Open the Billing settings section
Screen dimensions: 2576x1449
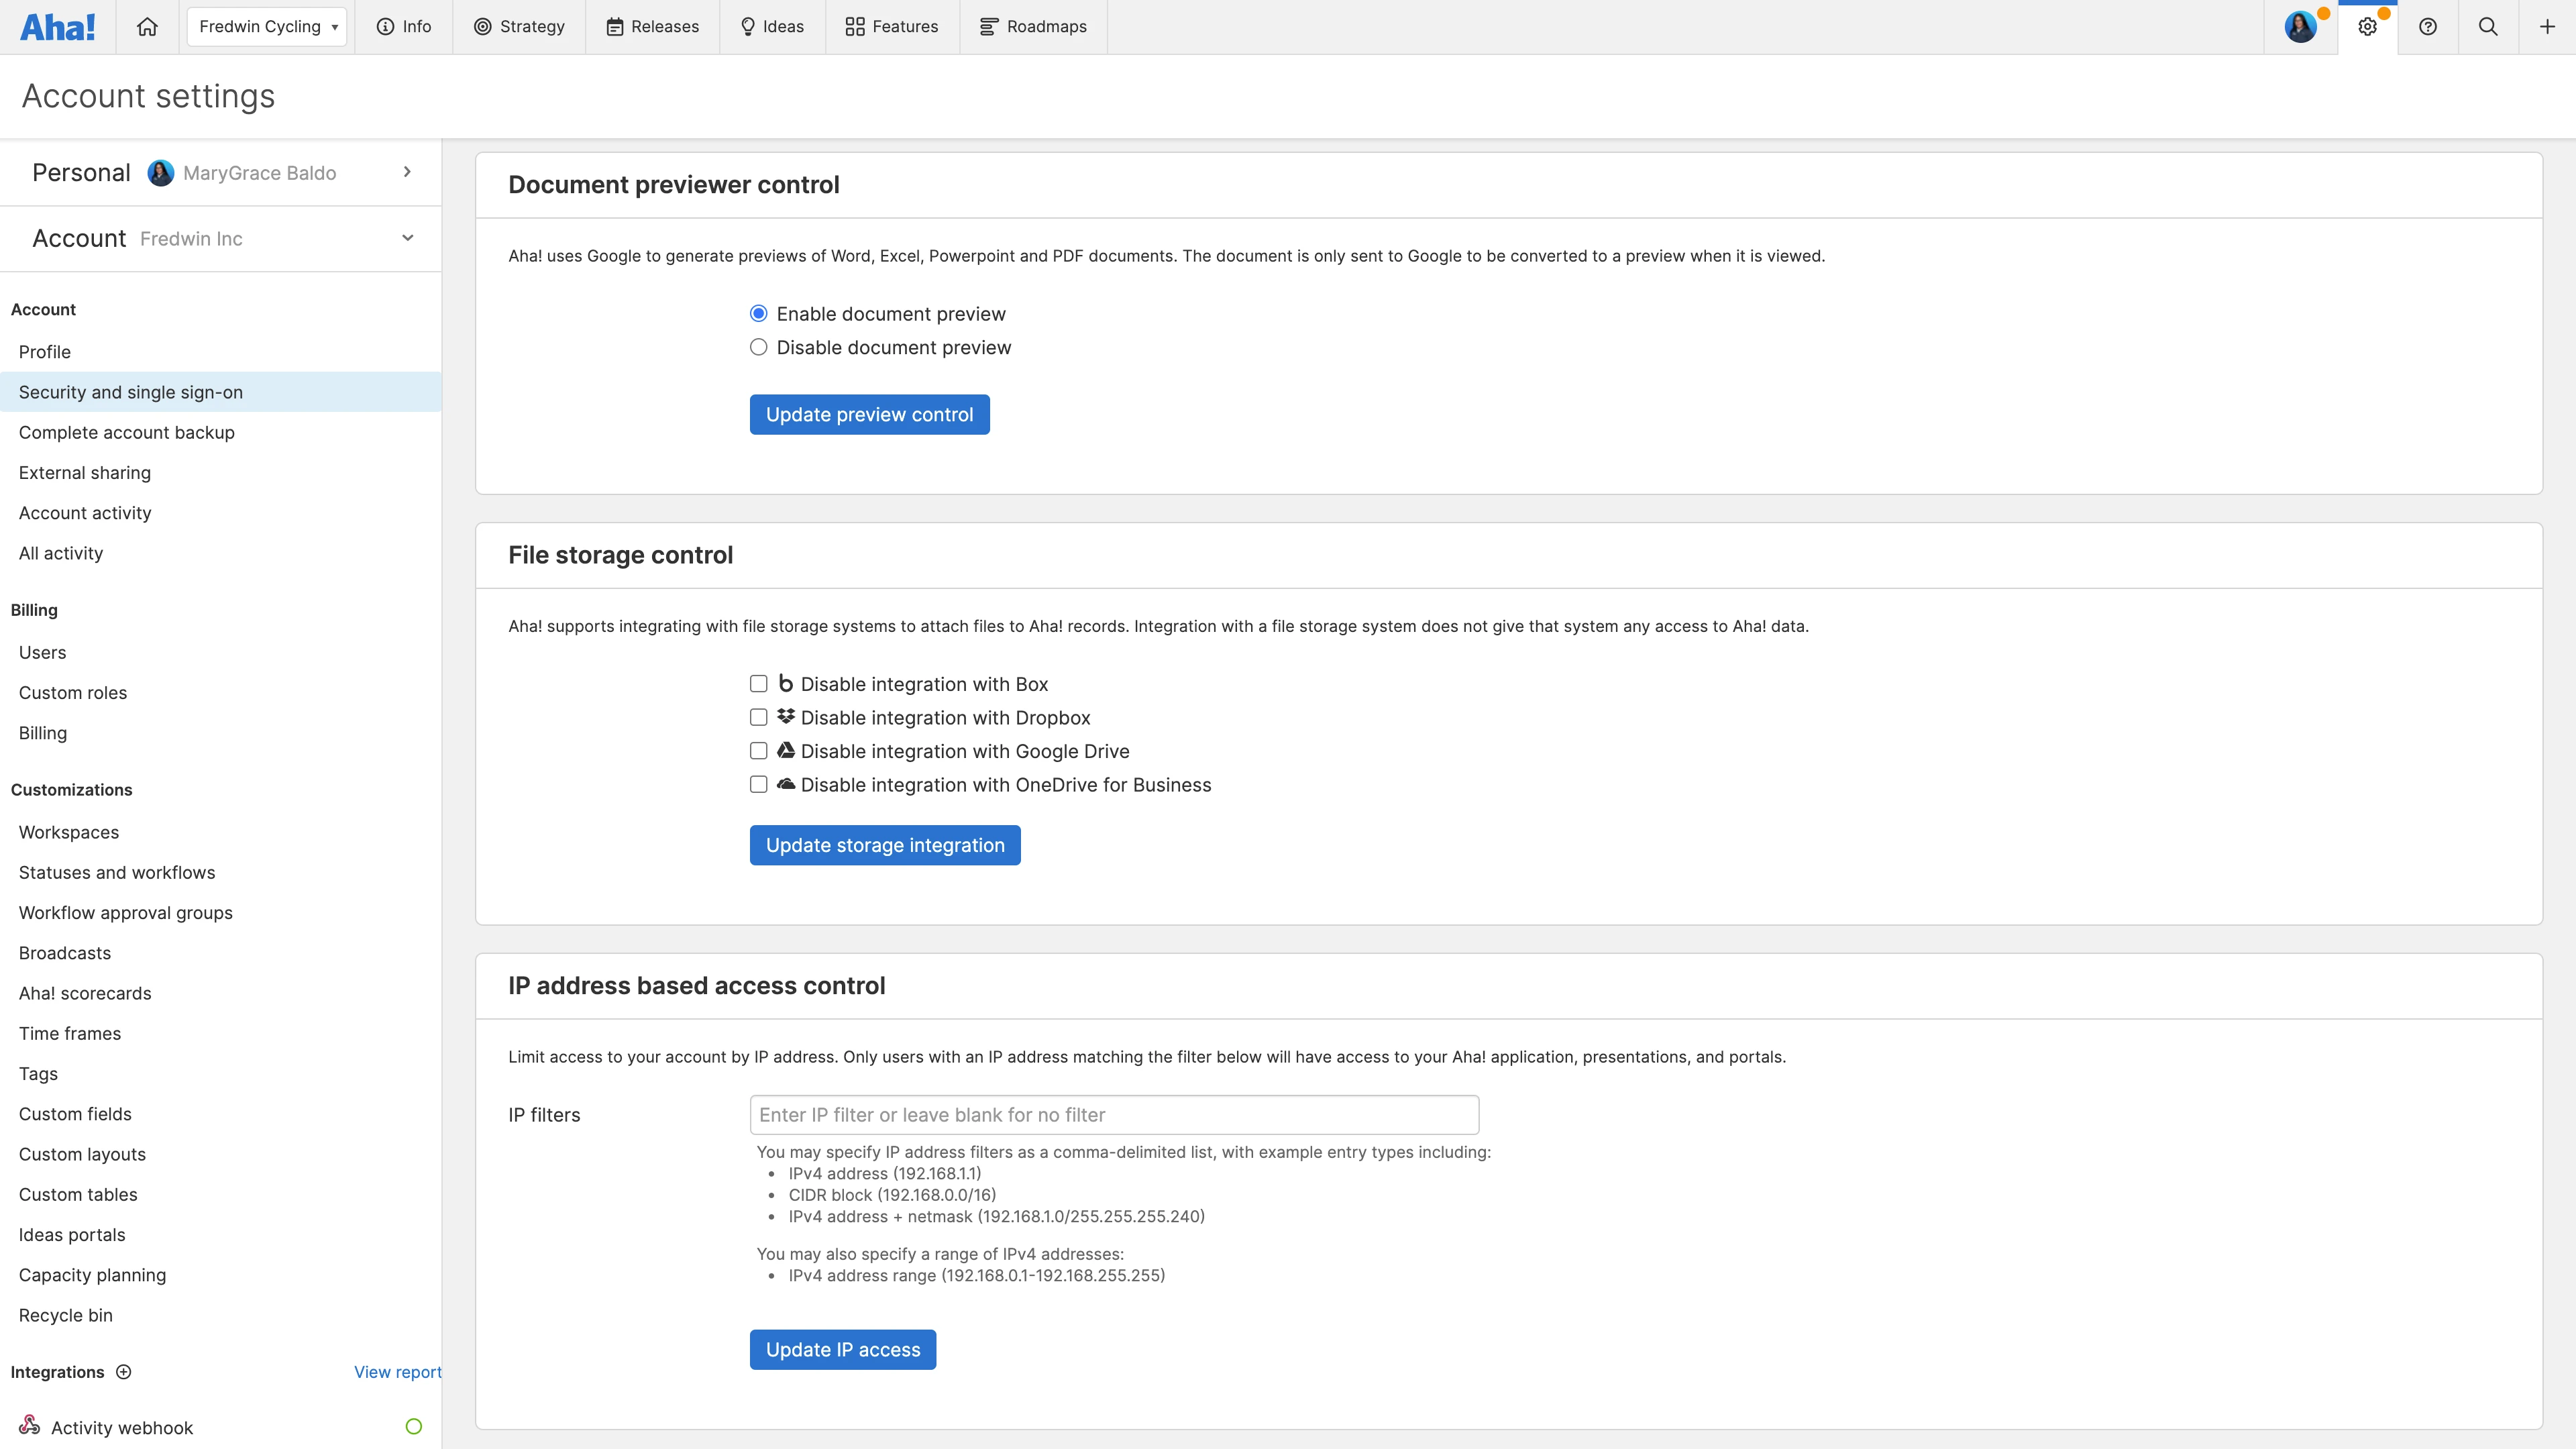point(42,732)
